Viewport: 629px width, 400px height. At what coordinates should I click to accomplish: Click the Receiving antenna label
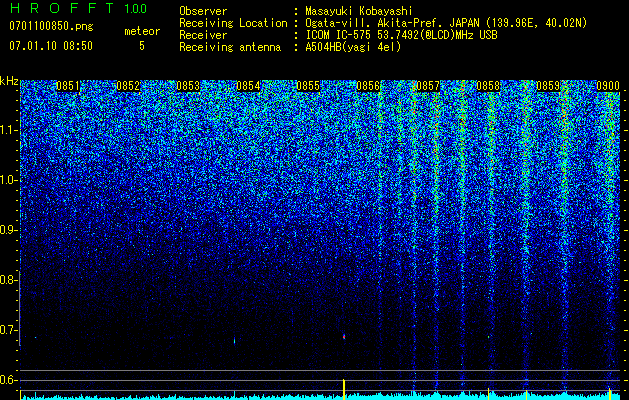[230, 47]
